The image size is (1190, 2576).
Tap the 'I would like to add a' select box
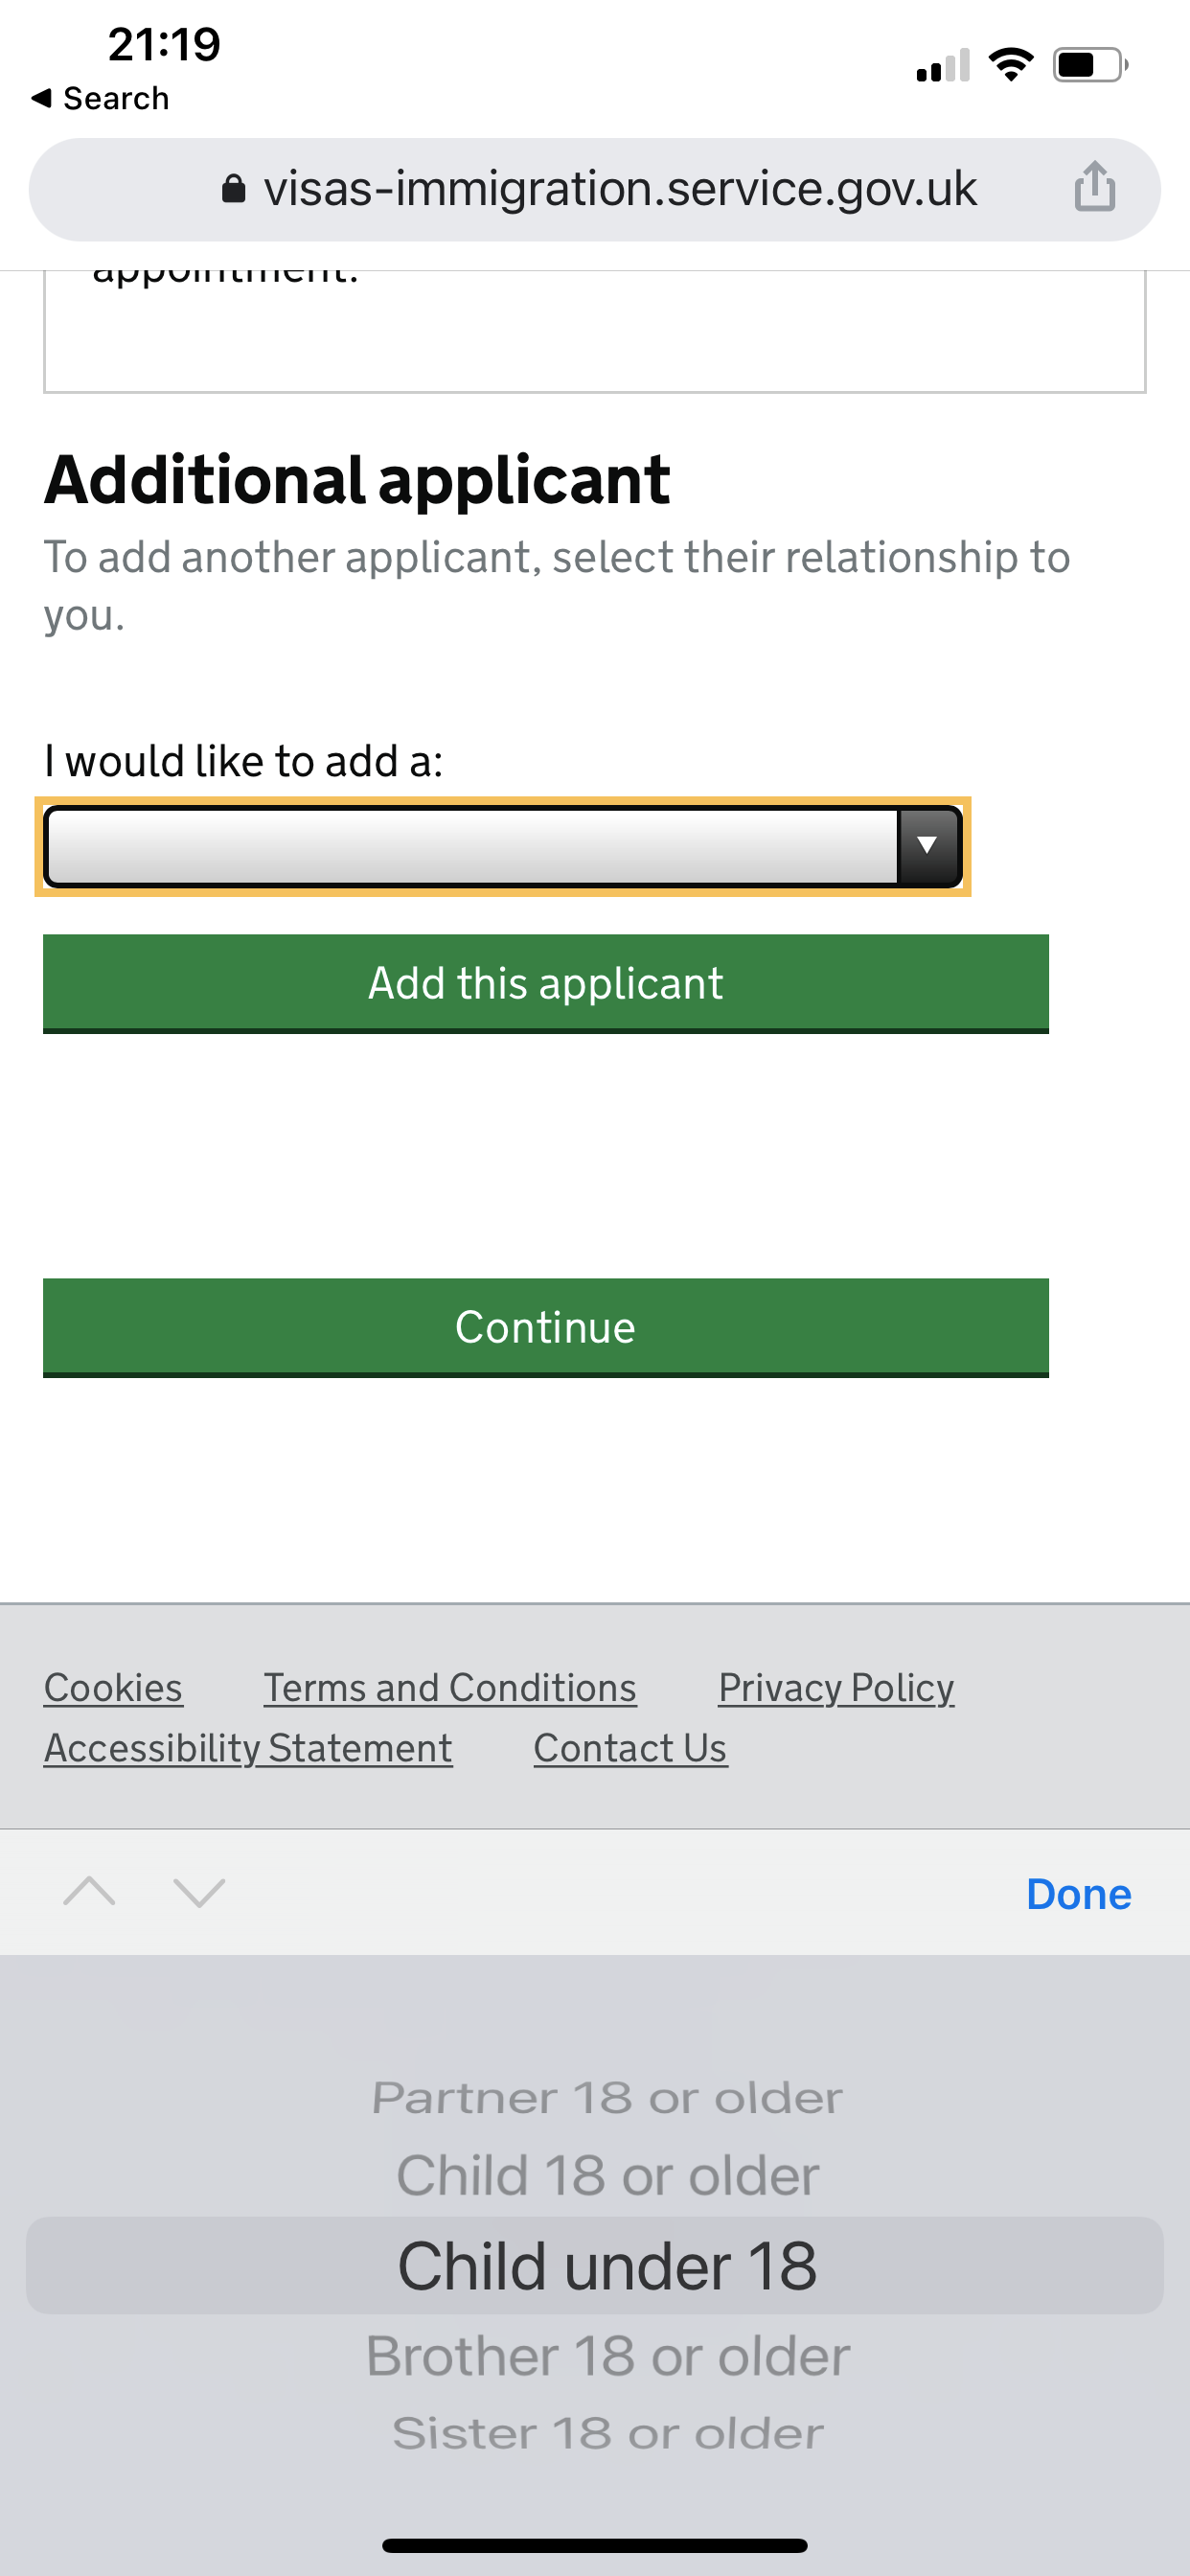472,846
